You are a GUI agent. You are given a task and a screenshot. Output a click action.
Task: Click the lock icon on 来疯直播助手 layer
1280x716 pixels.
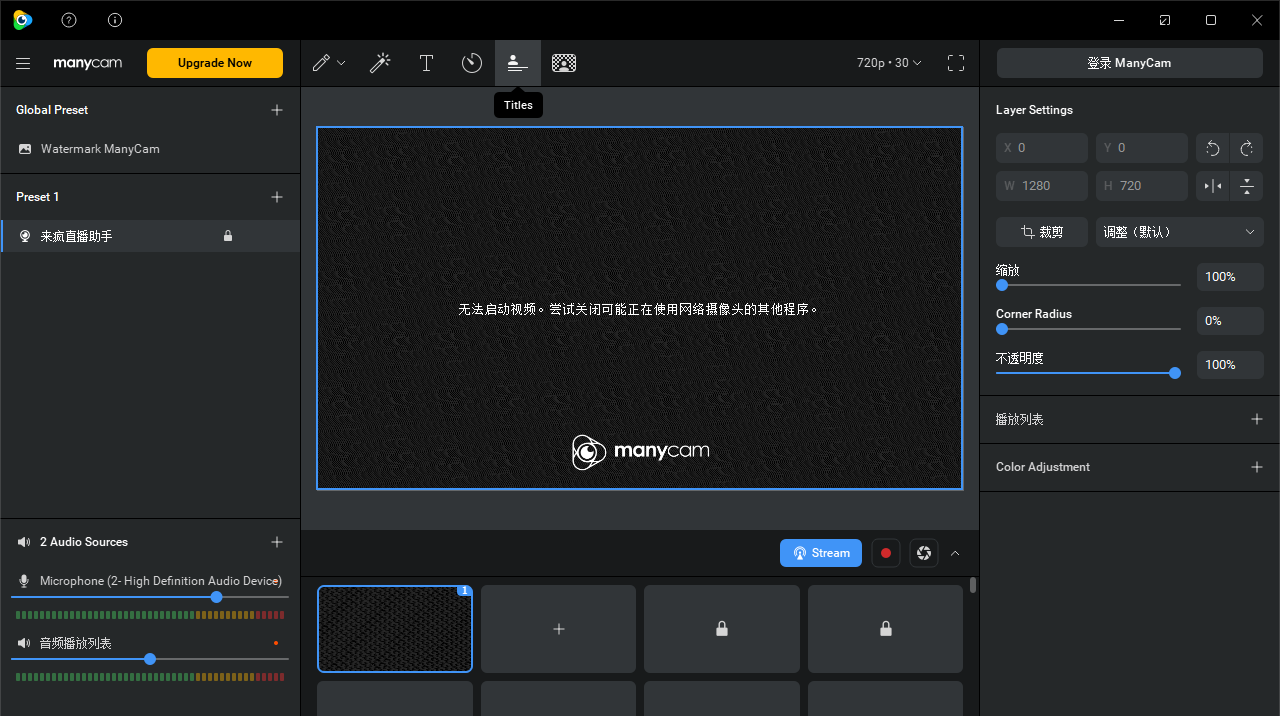(x=228, y=236)
